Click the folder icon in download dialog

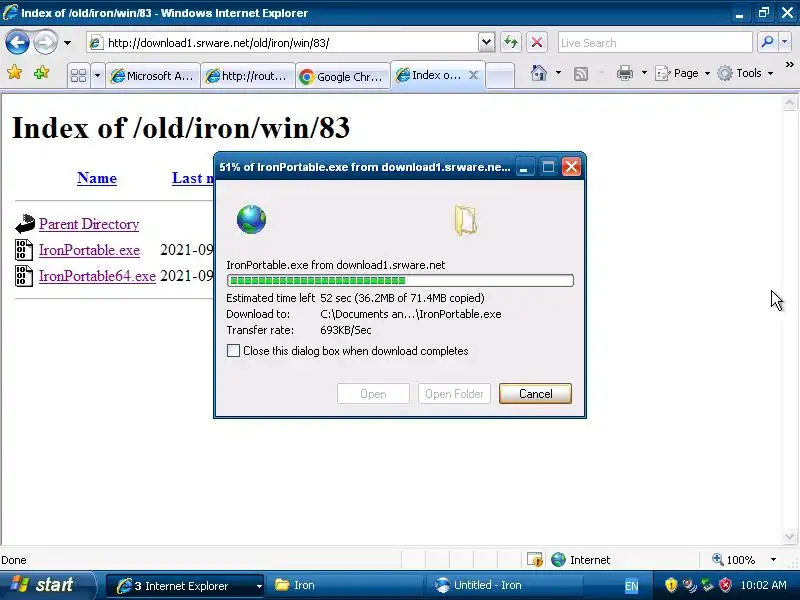tap(465, 220)
